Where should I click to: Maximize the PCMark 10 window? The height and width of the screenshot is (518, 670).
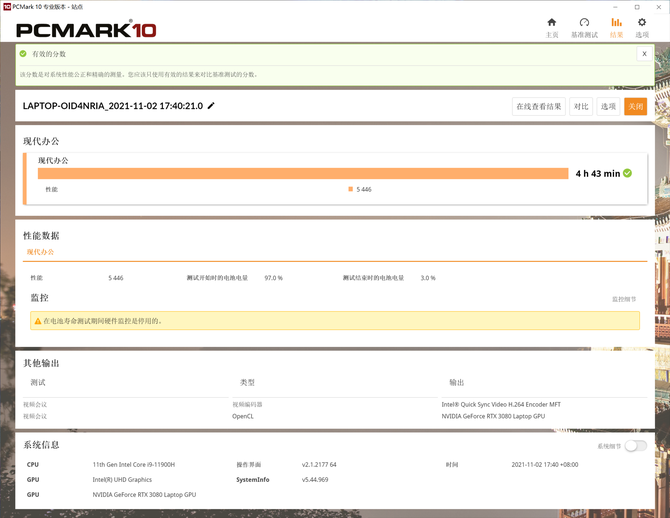[x=637, y=7]
